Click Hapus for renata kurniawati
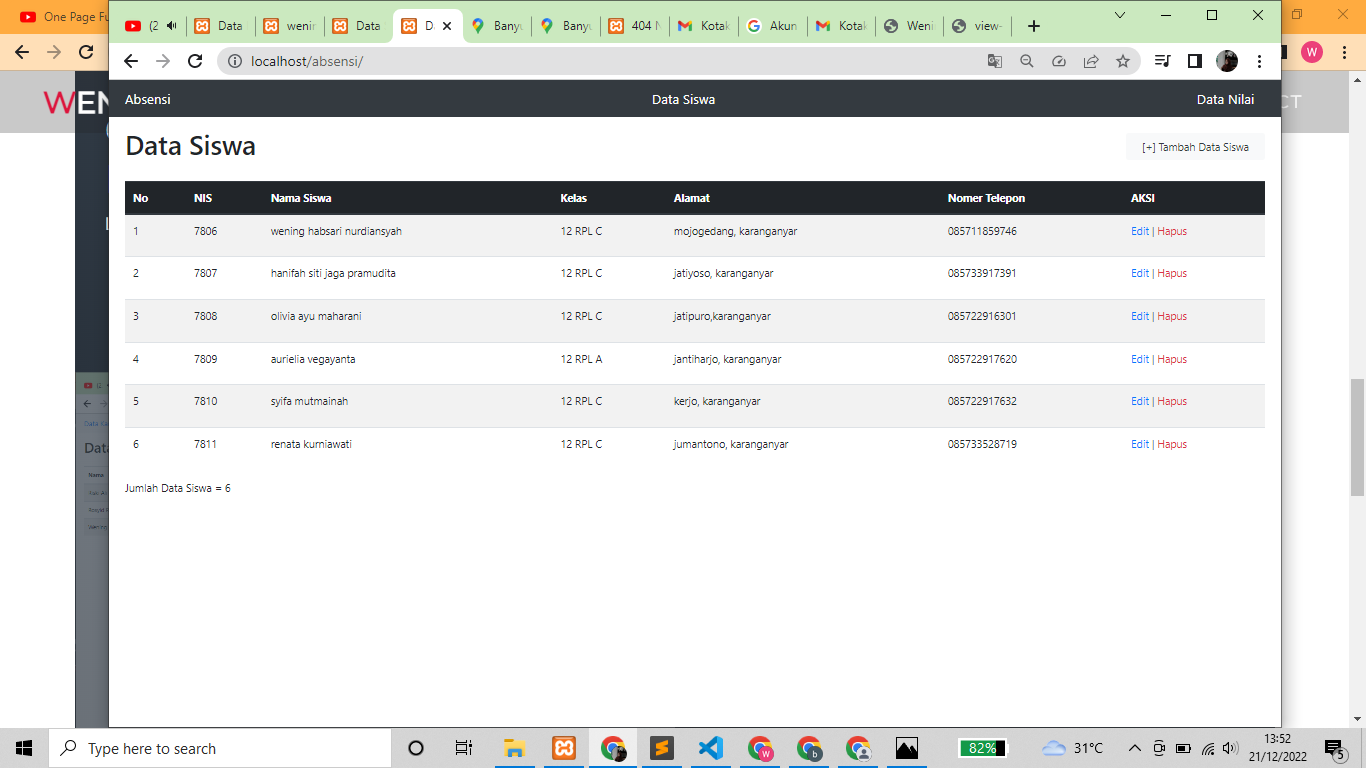This screenshot has height=768, width=1366. coord(1172,444)
